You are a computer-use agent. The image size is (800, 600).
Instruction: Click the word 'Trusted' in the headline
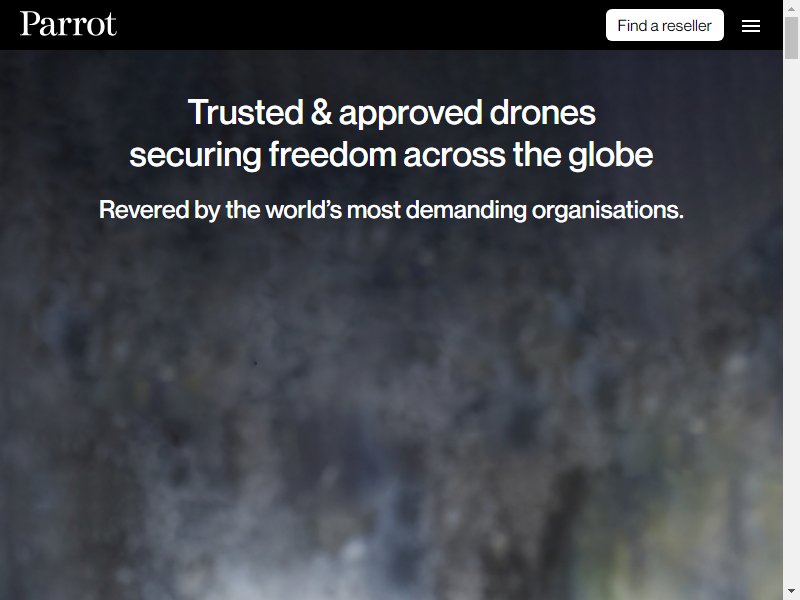point(245,112)
